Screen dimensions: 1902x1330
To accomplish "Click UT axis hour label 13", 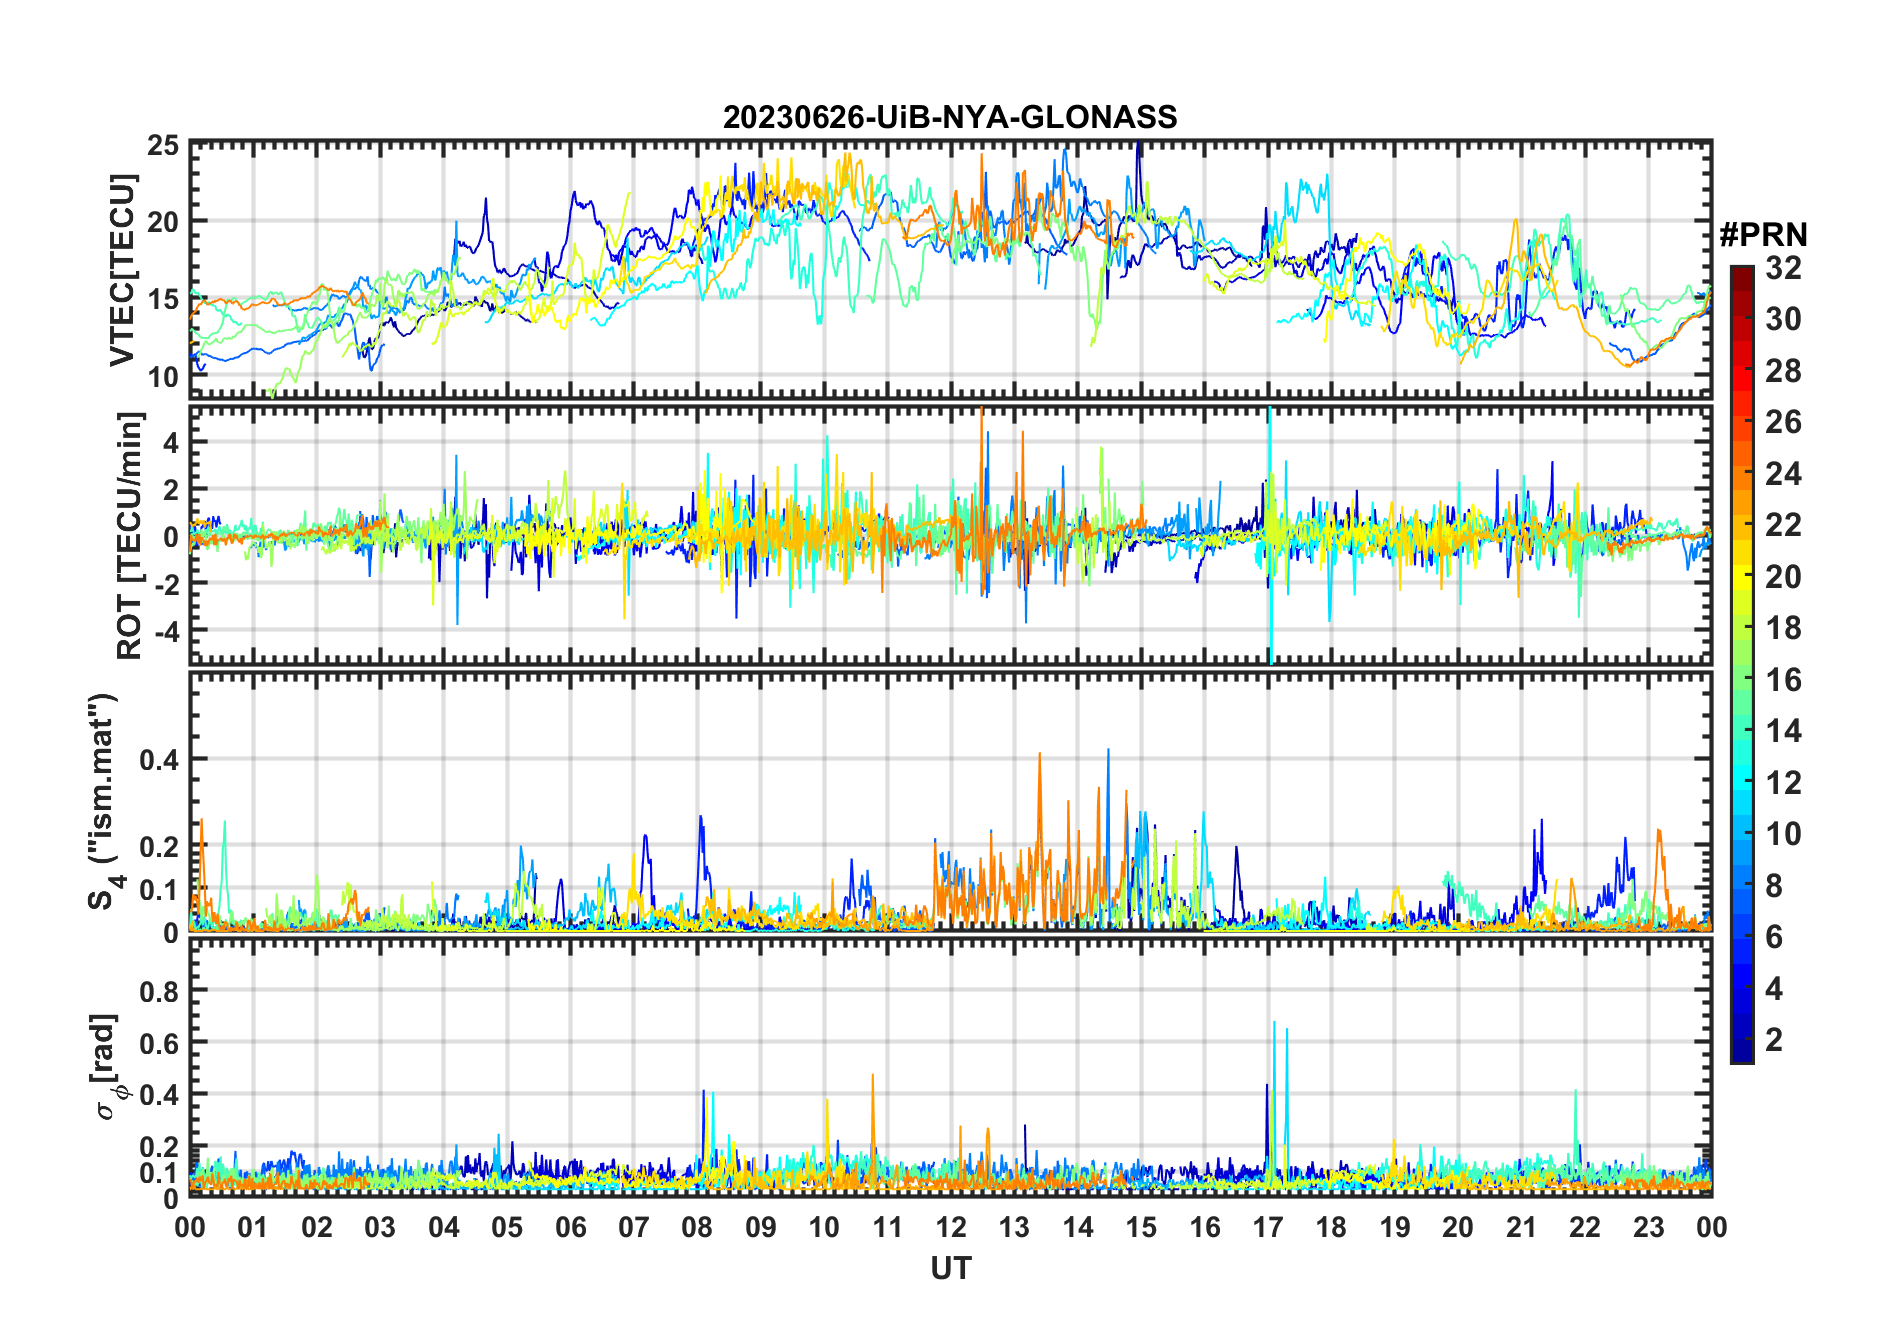I will point(1014,1228).
